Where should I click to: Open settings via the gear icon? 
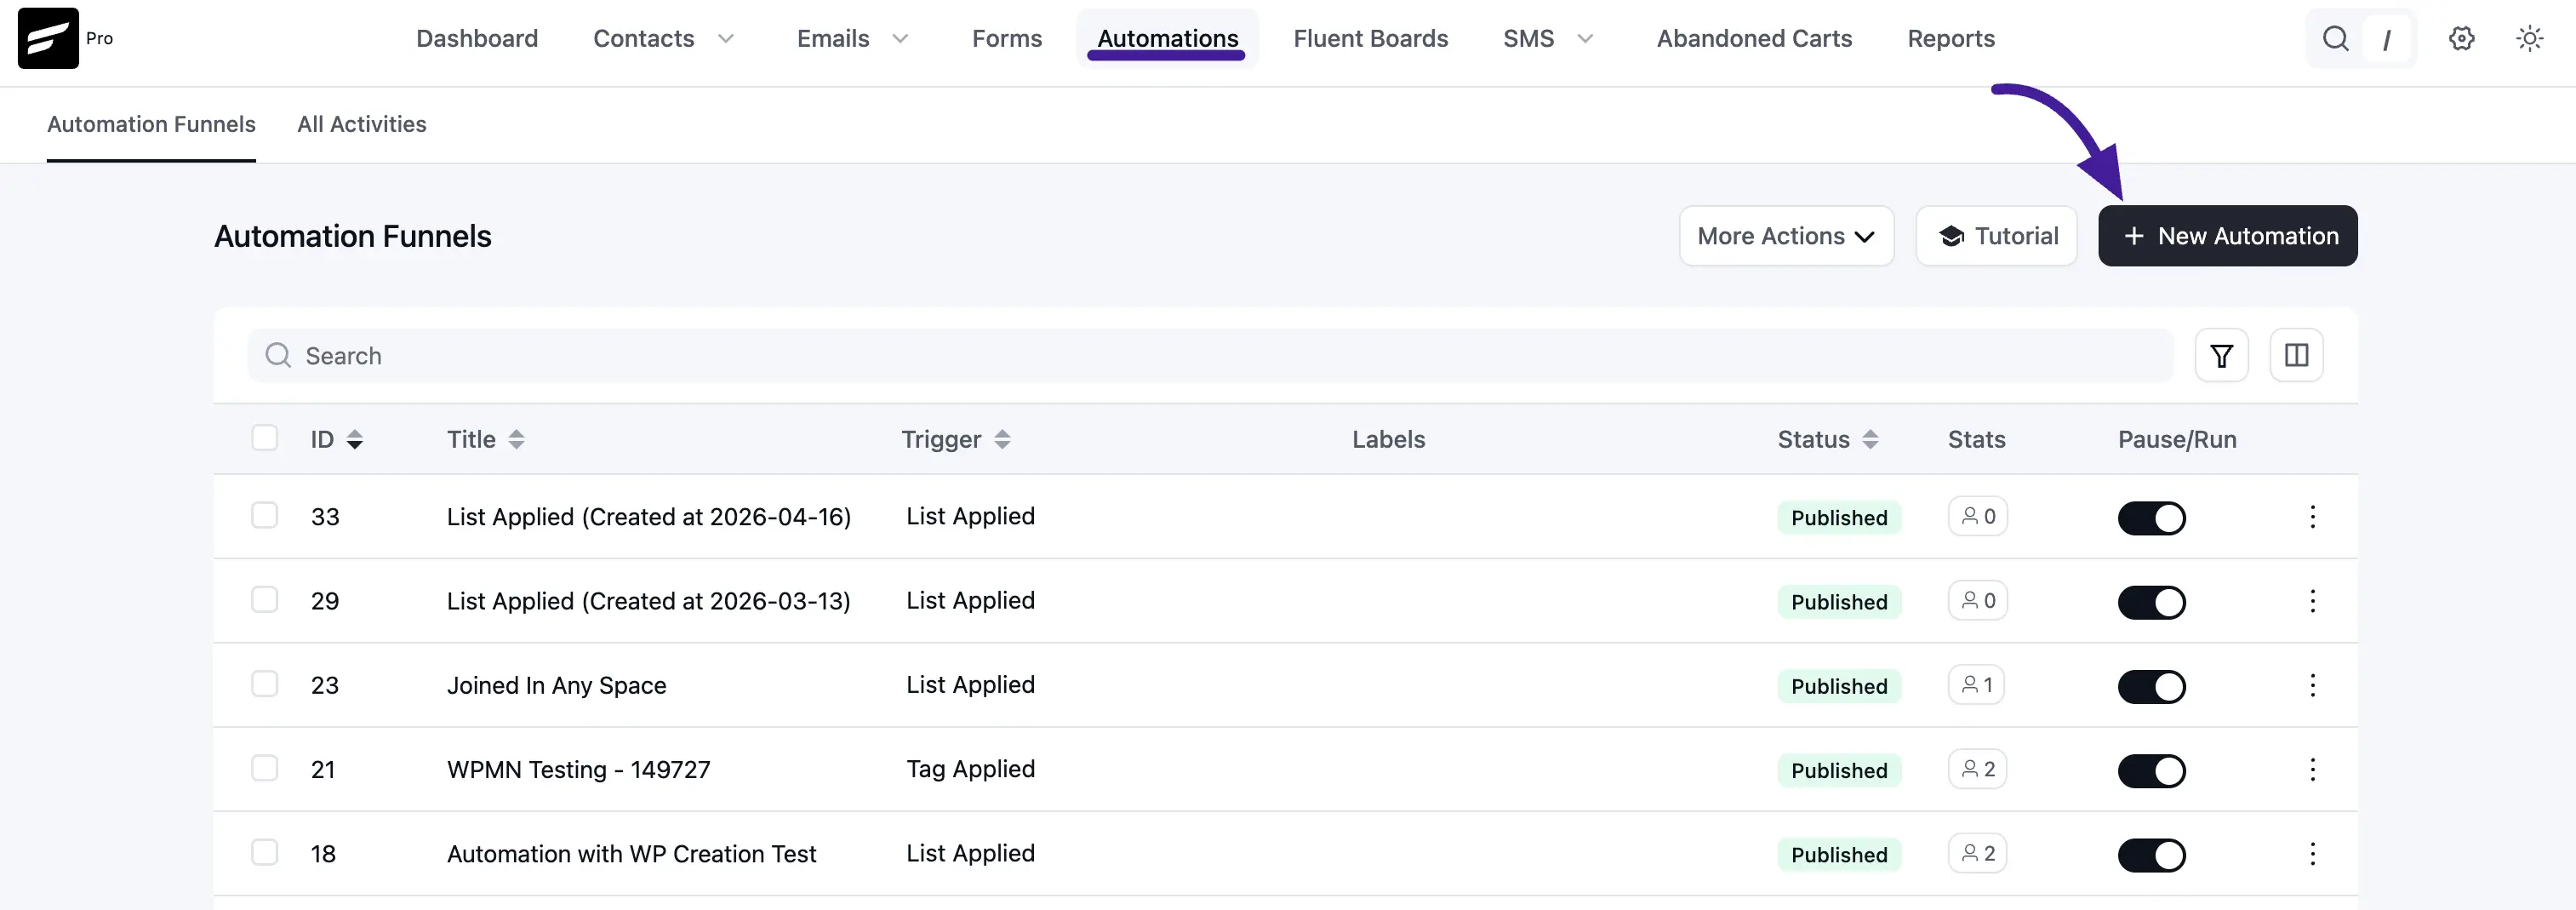pos(2461,39)
